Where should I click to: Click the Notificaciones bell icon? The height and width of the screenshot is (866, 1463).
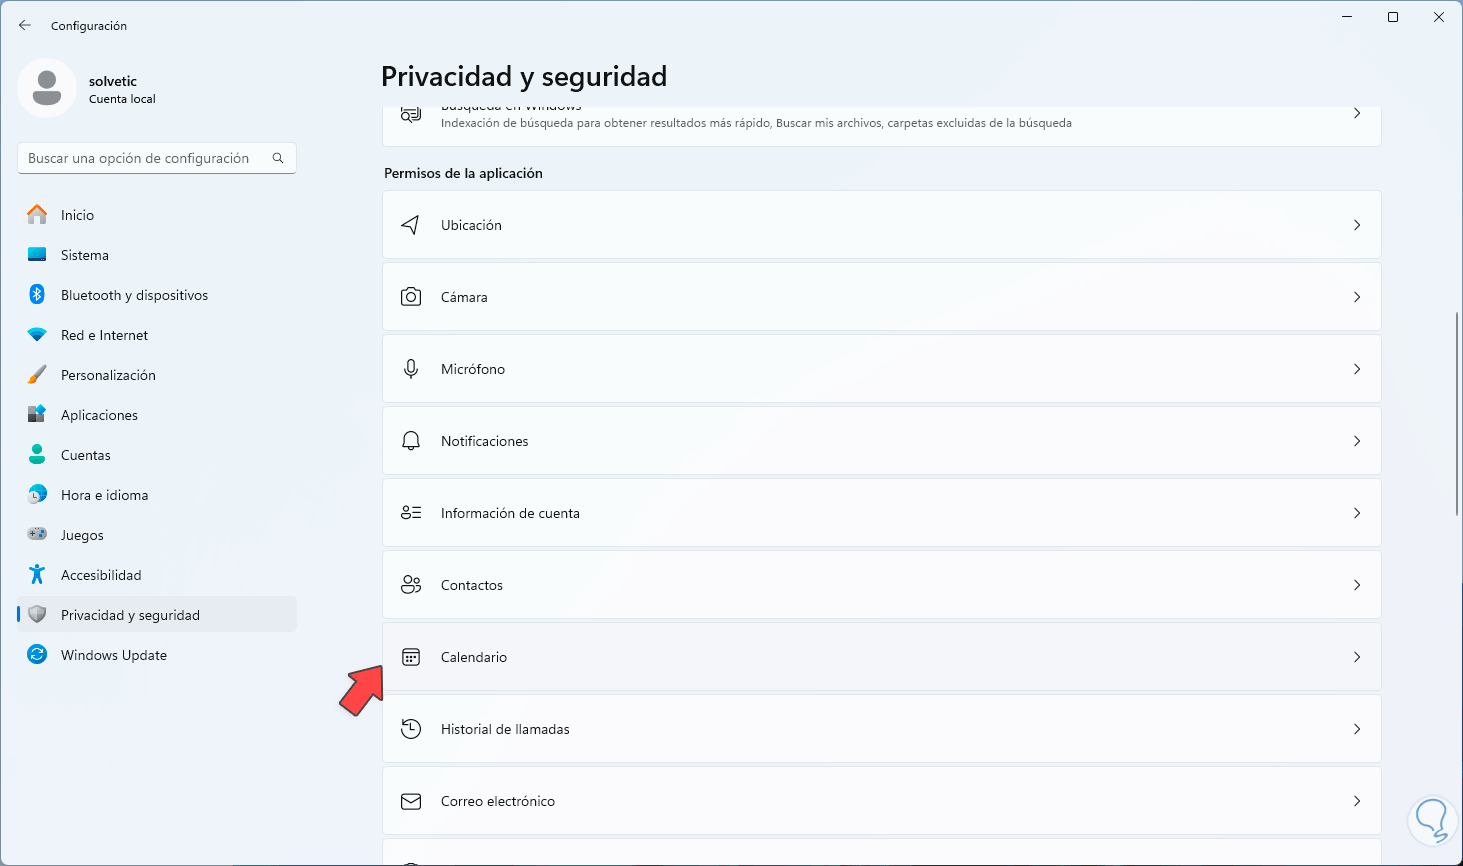click(x=410, y=441)
